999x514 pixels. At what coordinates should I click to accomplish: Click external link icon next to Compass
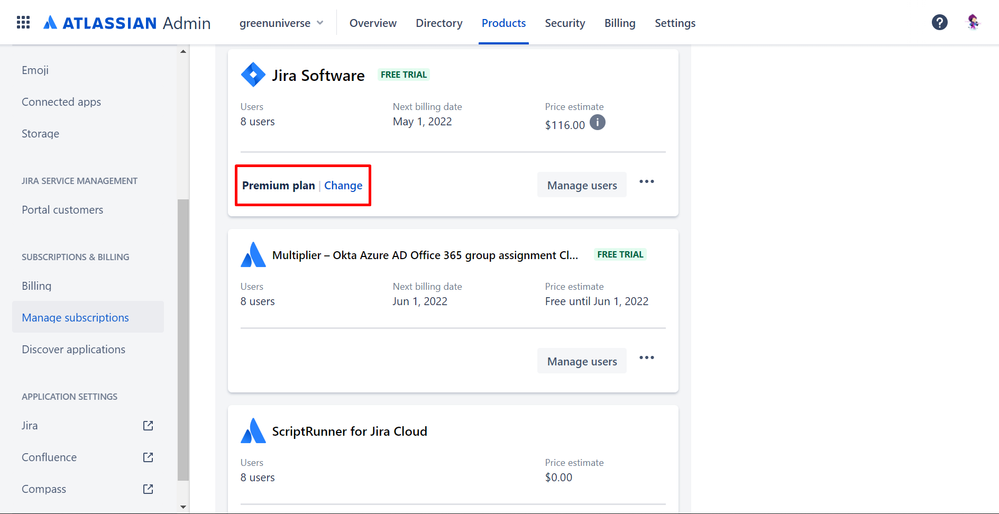(148, 489)
